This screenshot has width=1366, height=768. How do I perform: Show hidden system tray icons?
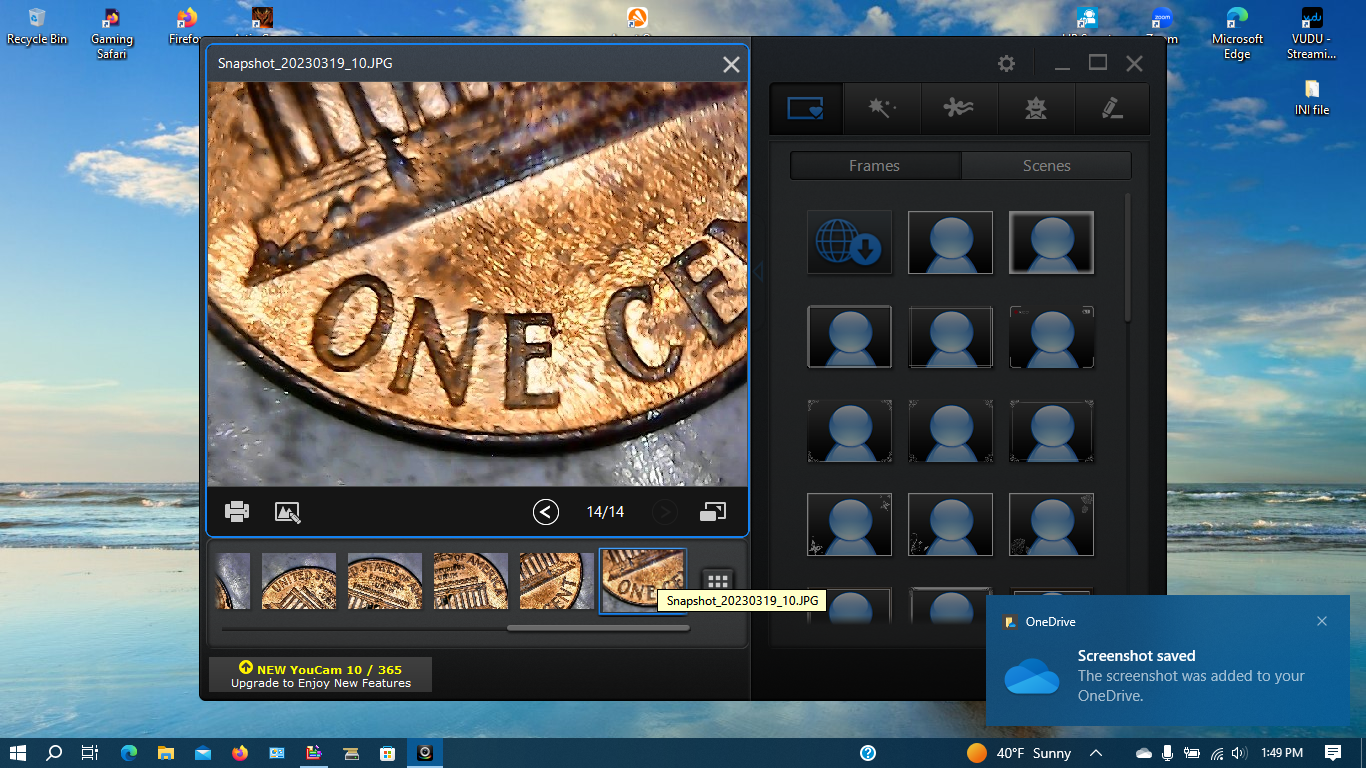tap(1096, 753)
